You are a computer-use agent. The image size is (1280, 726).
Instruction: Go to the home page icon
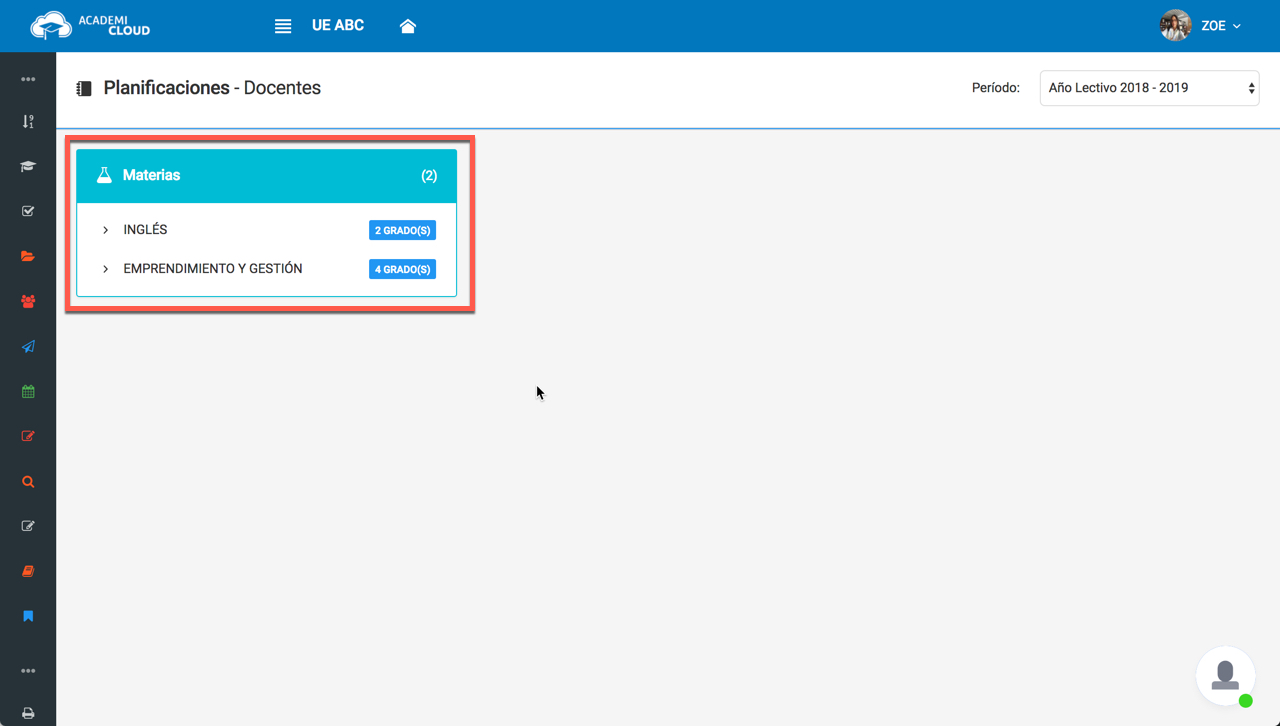(407, 26)
